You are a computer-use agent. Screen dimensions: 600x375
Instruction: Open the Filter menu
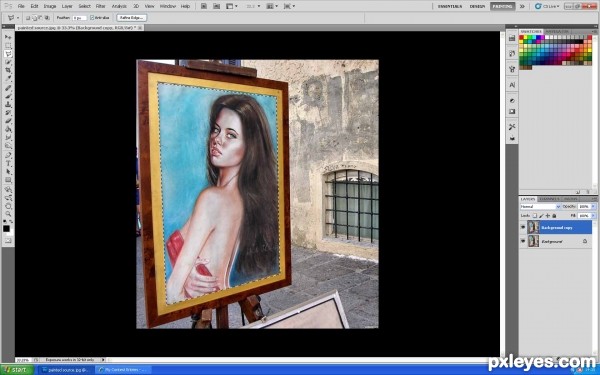tap(101, 6)
